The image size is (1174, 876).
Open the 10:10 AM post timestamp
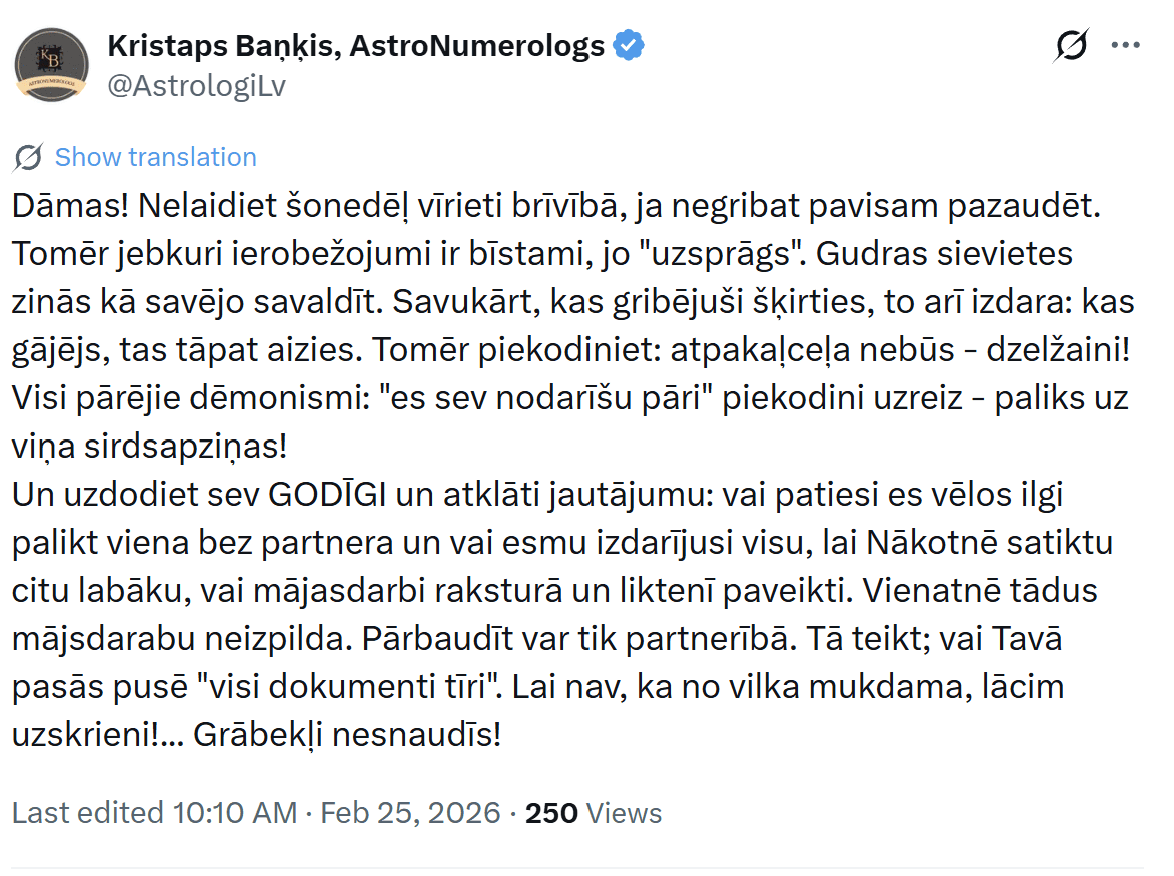(235, 813)
